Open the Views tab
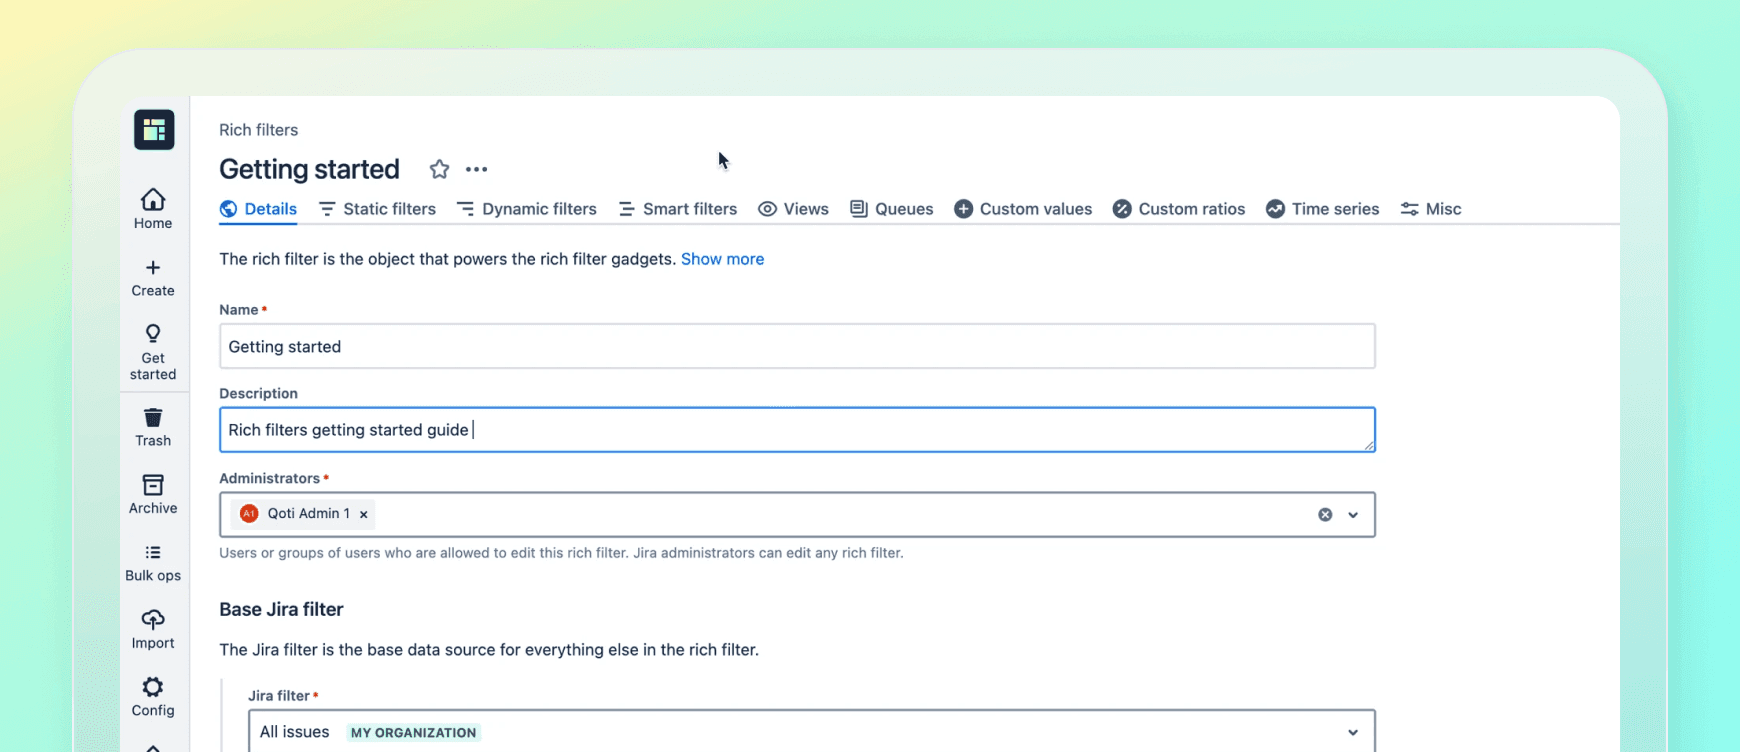Screen dimensions: 1740x752 [x=793, y=209]
